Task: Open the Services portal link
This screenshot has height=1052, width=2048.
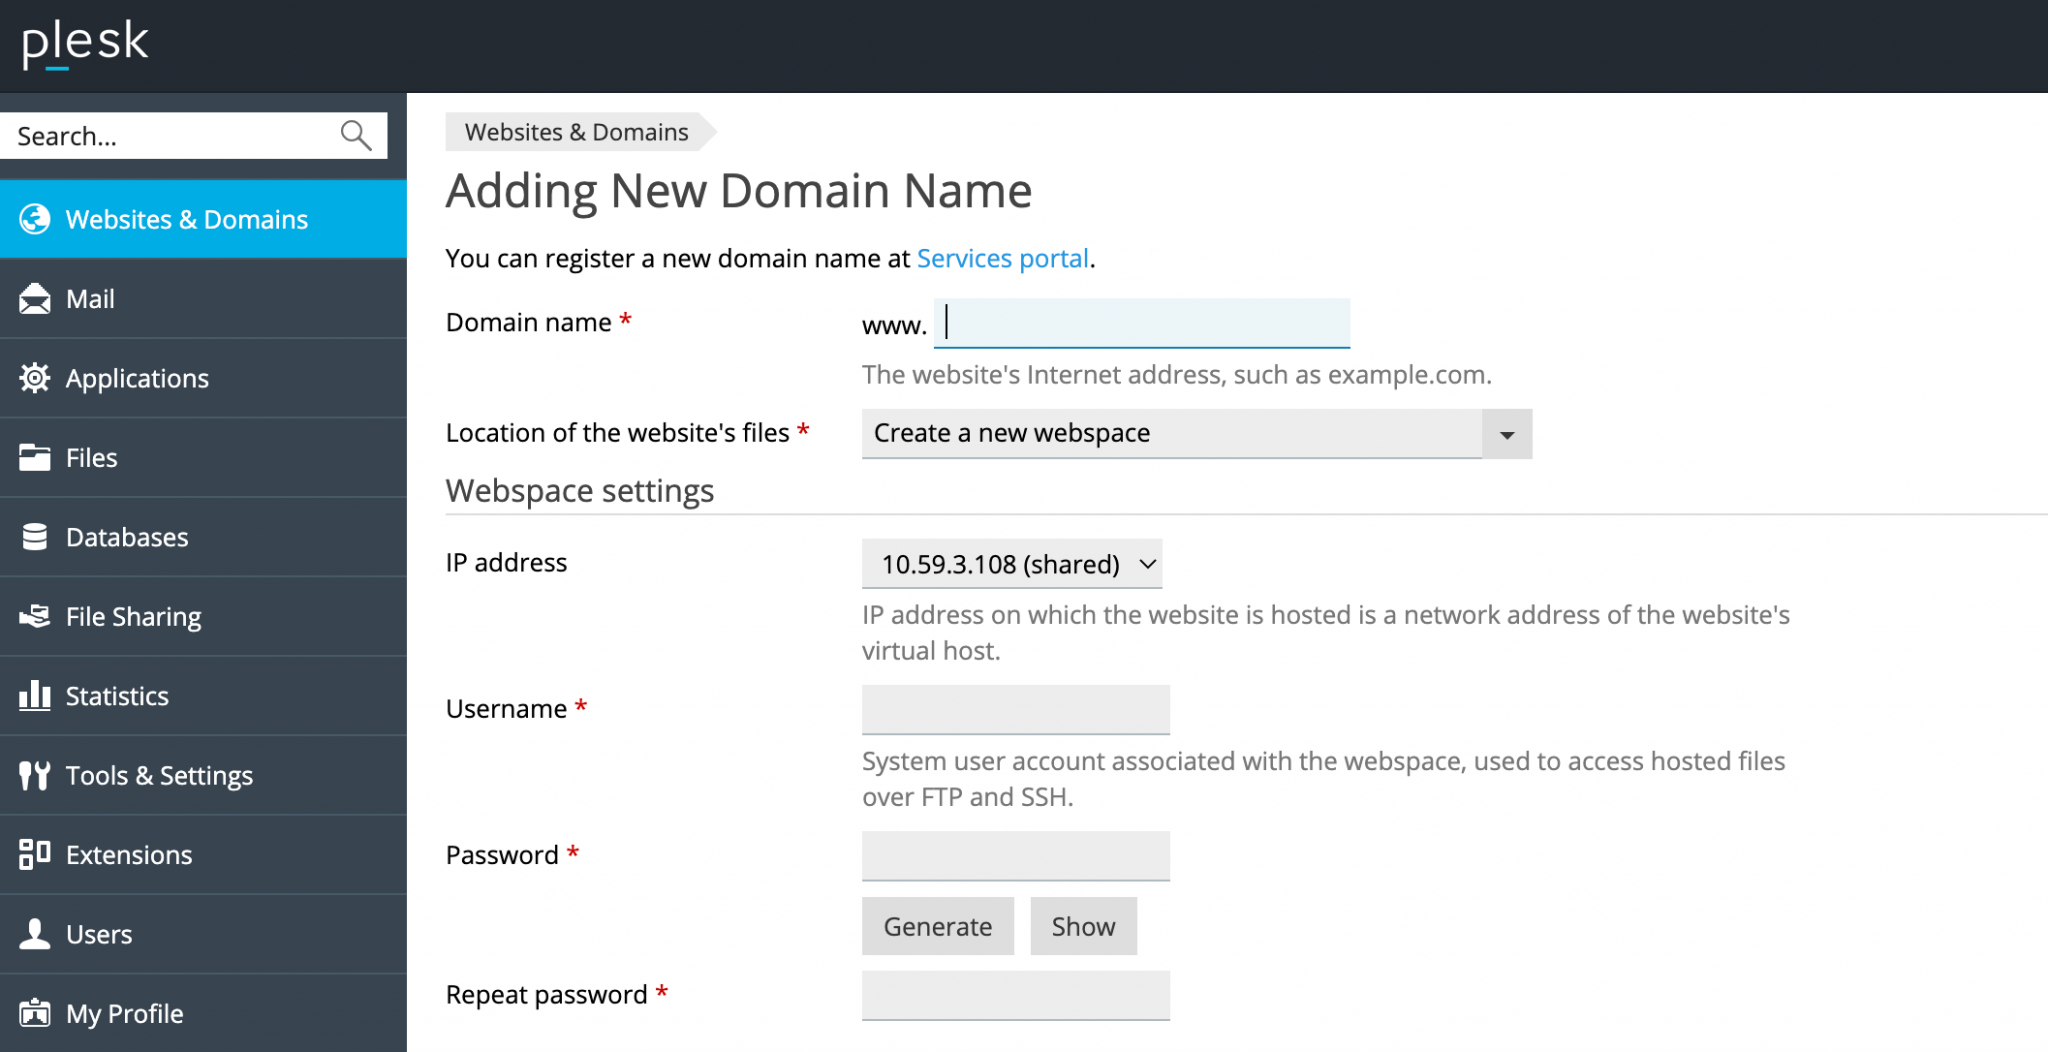Action: (x=1002, y=258)
